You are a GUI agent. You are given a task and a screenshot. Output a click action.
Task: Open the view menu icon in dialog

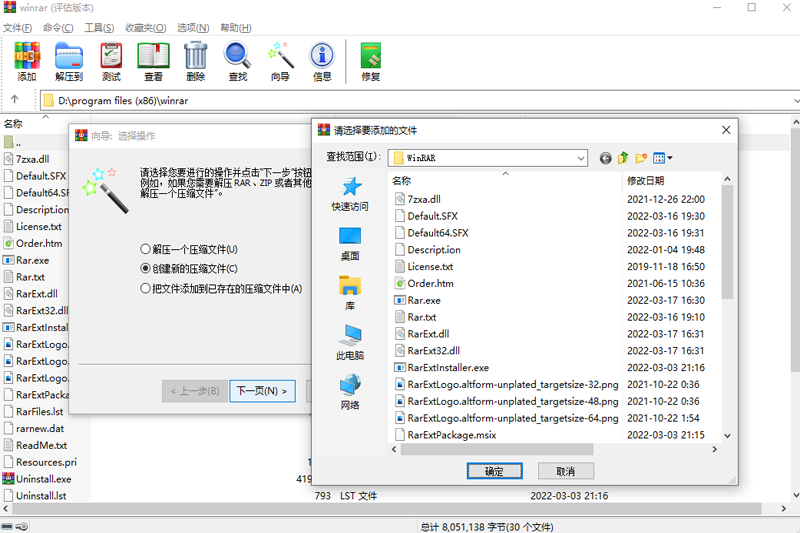[x=663, y=158]
